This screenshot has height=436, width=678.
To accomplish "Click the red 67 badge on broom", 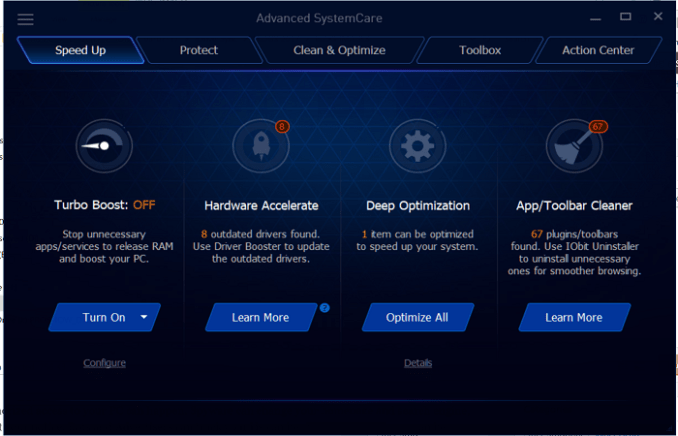I will tap(598, 127).
